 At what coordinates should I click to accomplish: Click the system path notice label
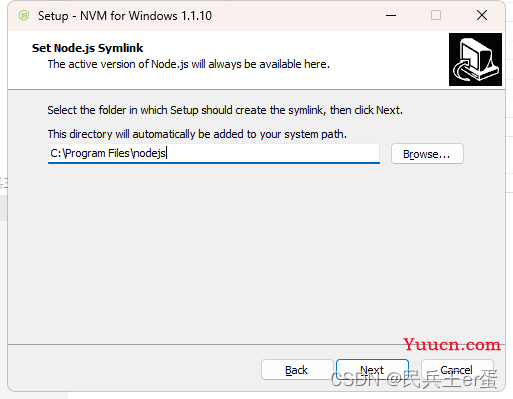point(197,134)
